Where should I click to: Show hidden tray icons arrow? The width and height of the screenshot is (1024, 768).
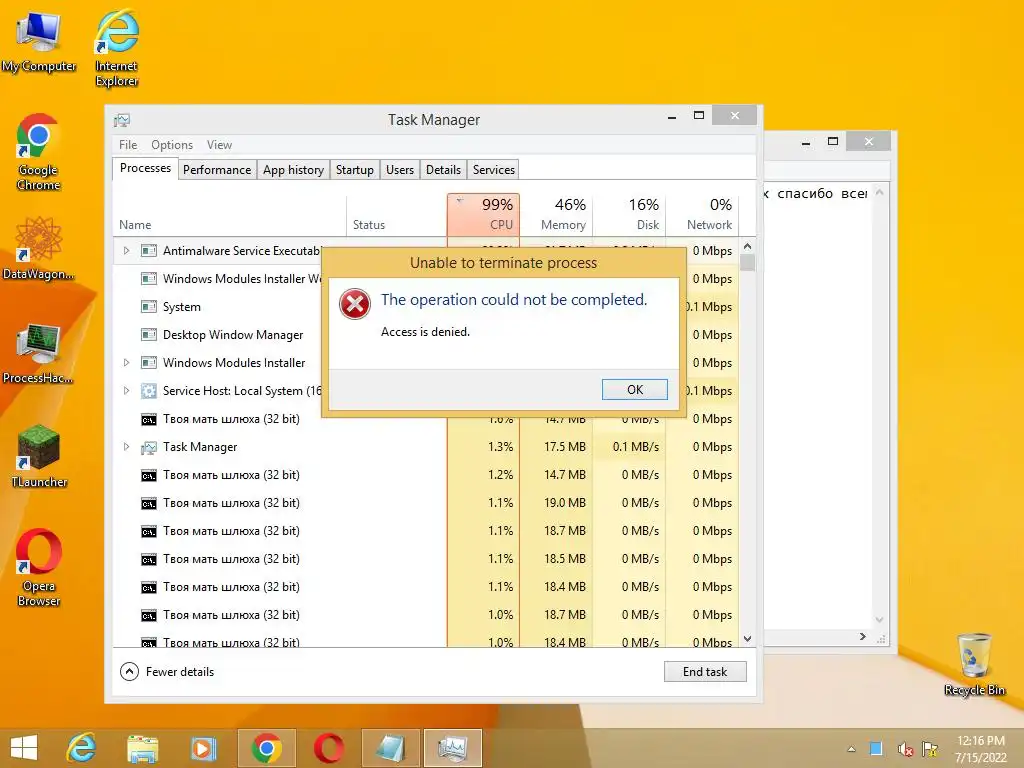coord(851,749)
